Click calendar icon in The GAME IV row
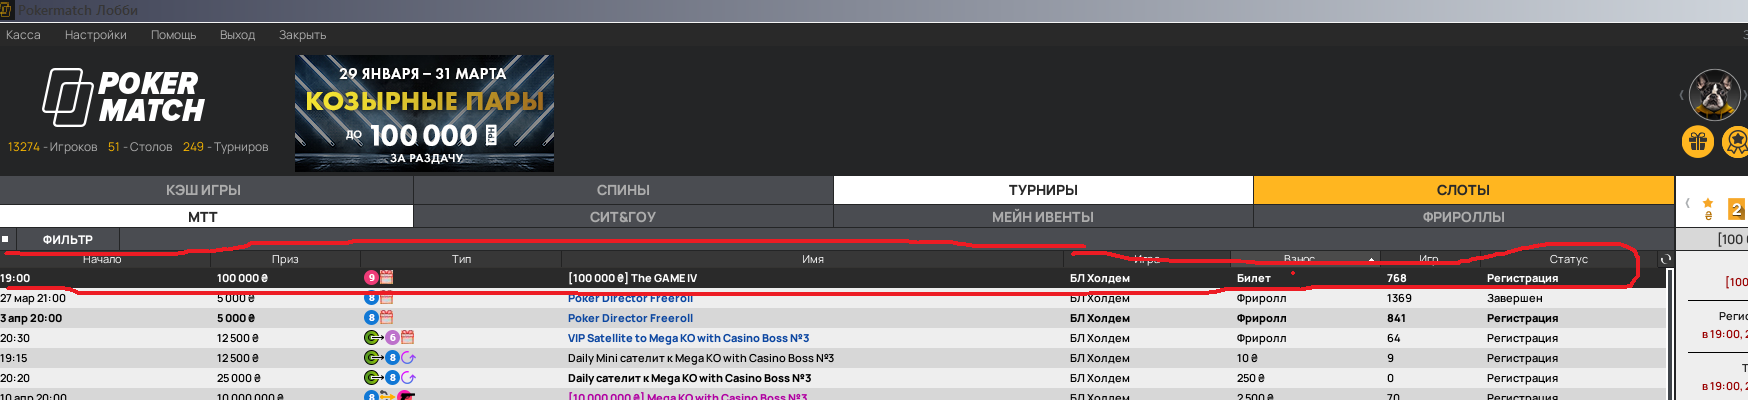 [x=387, y=278]
